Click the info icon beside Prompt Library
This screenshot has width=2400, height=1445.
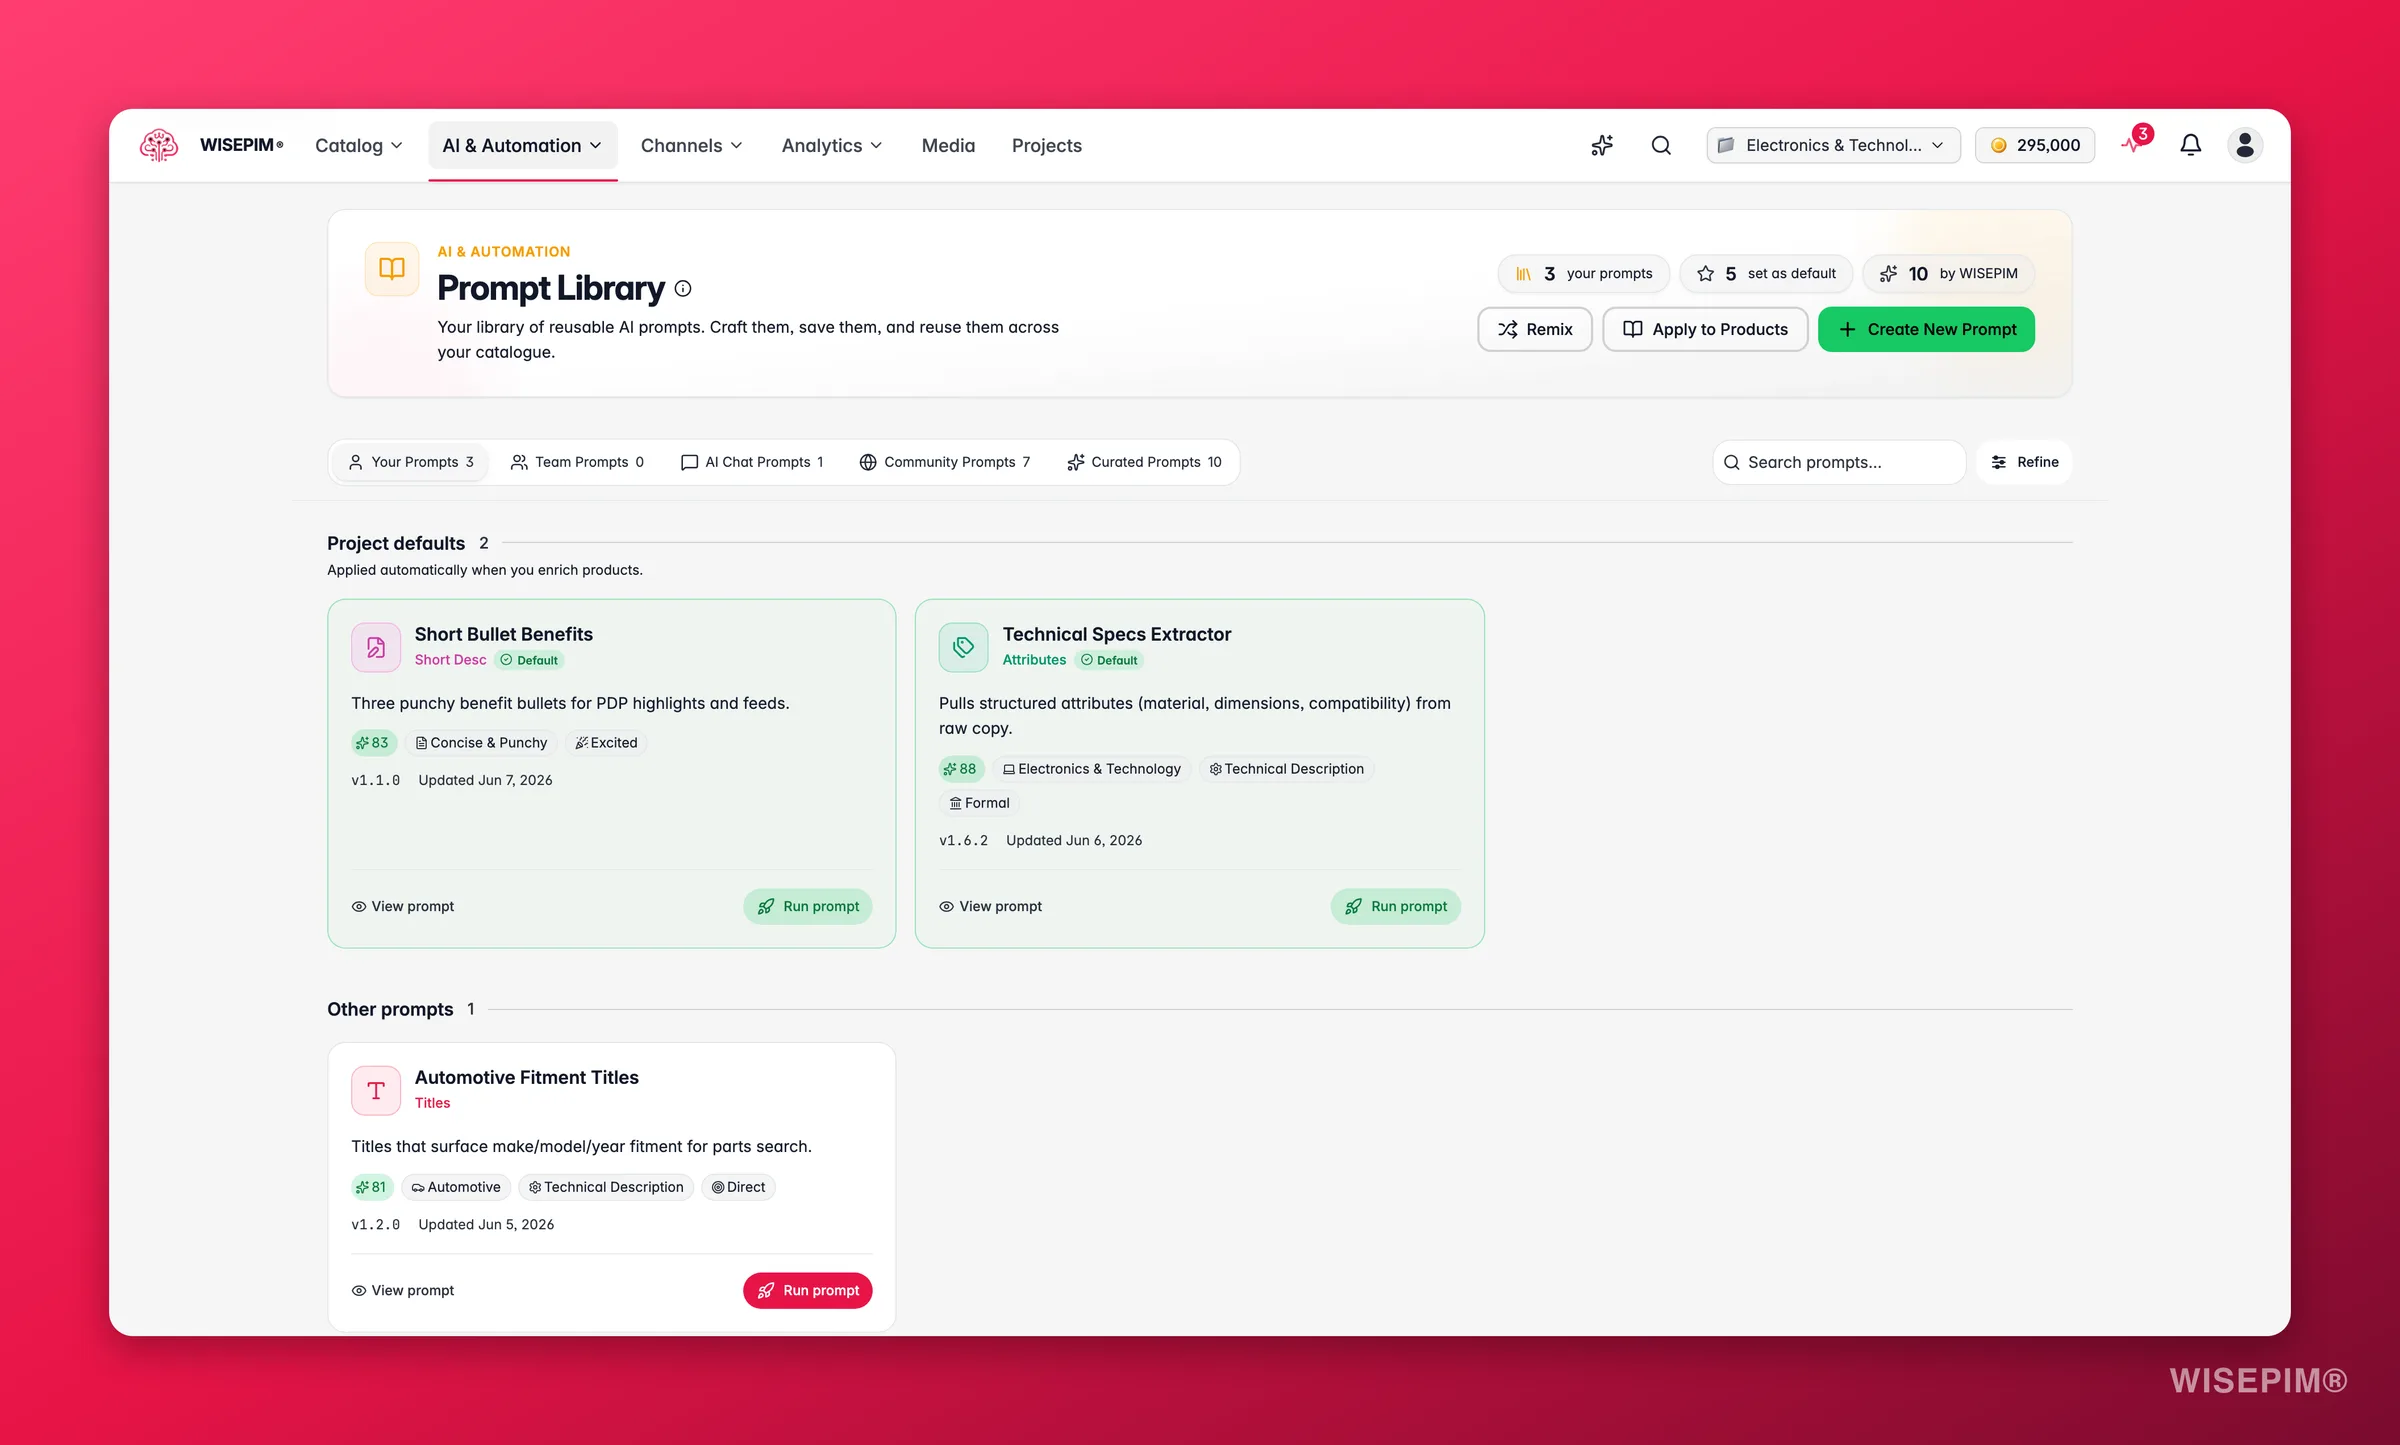[x=683, y=289]
